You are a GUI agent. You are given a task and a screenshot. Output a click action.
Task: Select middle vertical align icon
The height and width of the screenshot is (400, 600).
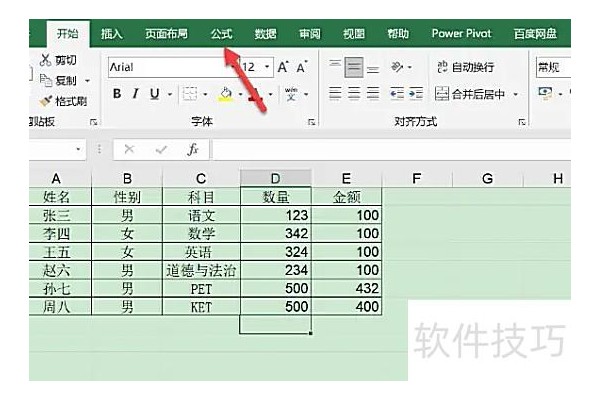pos(354,67)
